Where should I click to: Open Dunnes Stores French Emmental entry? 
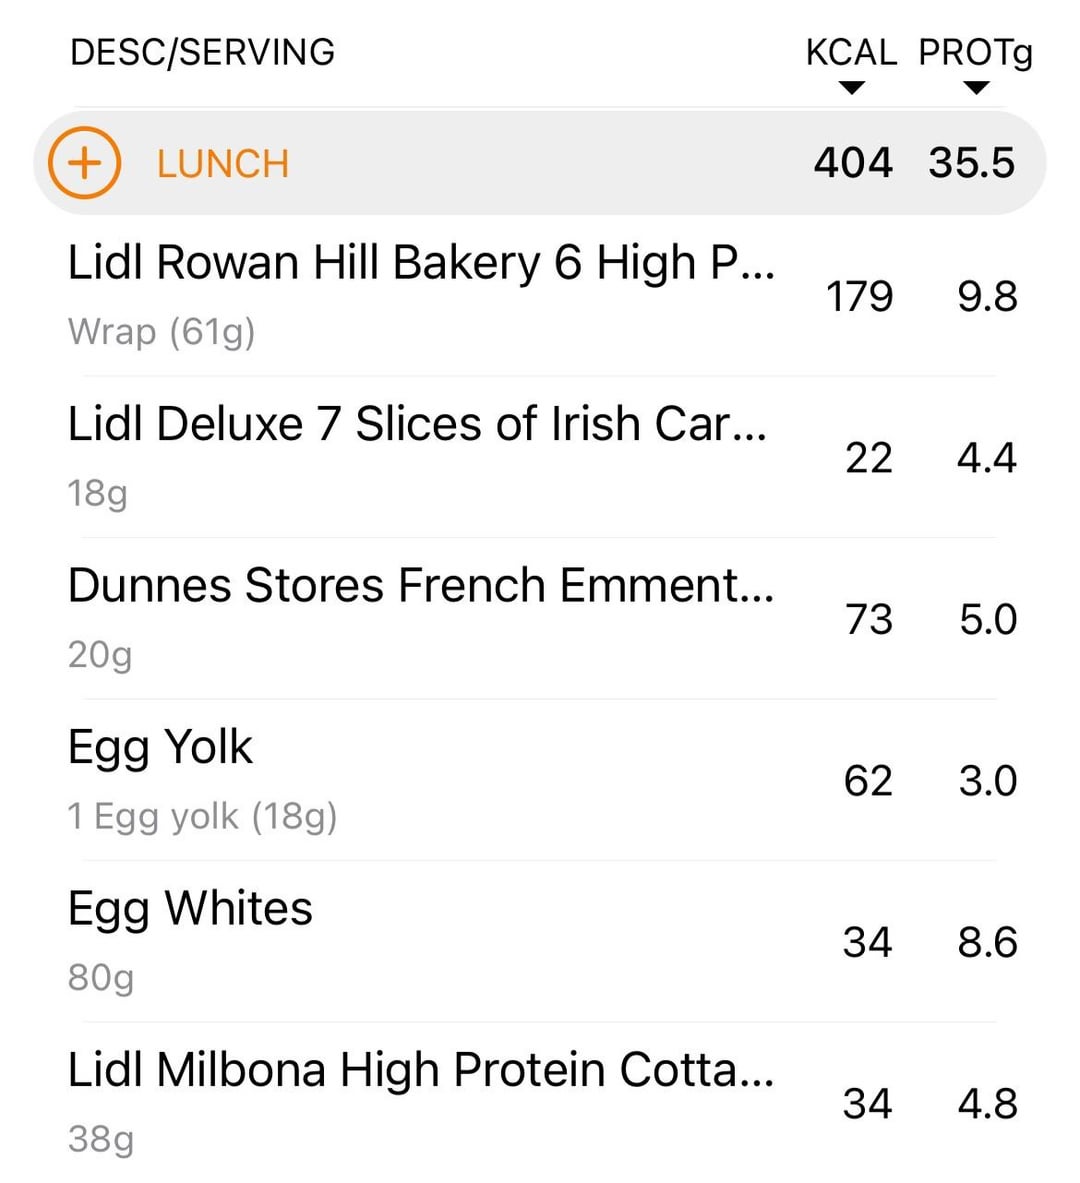tap(420, 586)
